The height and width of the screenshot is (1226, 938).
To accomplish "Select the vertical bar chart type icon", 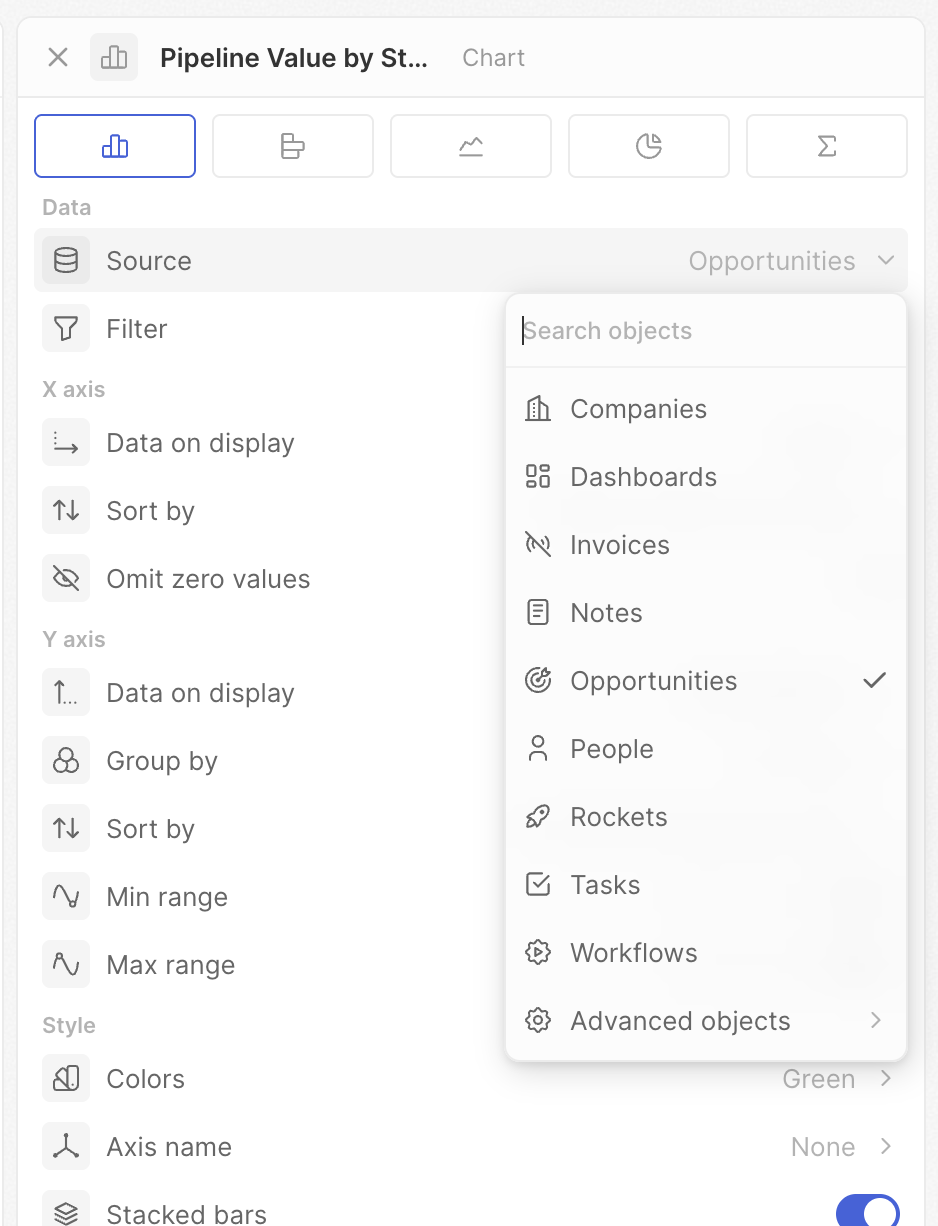I will click(x=115, y=147).
